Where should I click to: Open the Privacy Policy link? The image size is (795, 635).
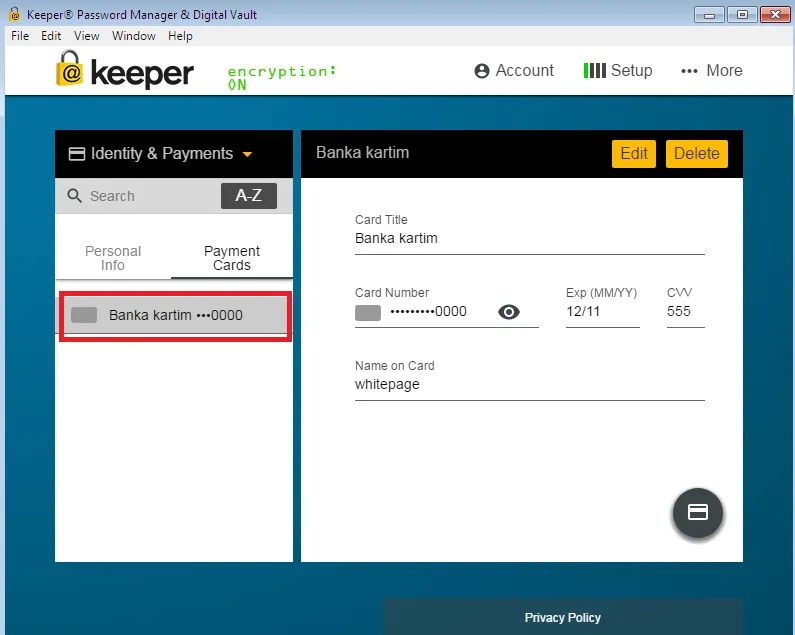click(x=562, y=617)
